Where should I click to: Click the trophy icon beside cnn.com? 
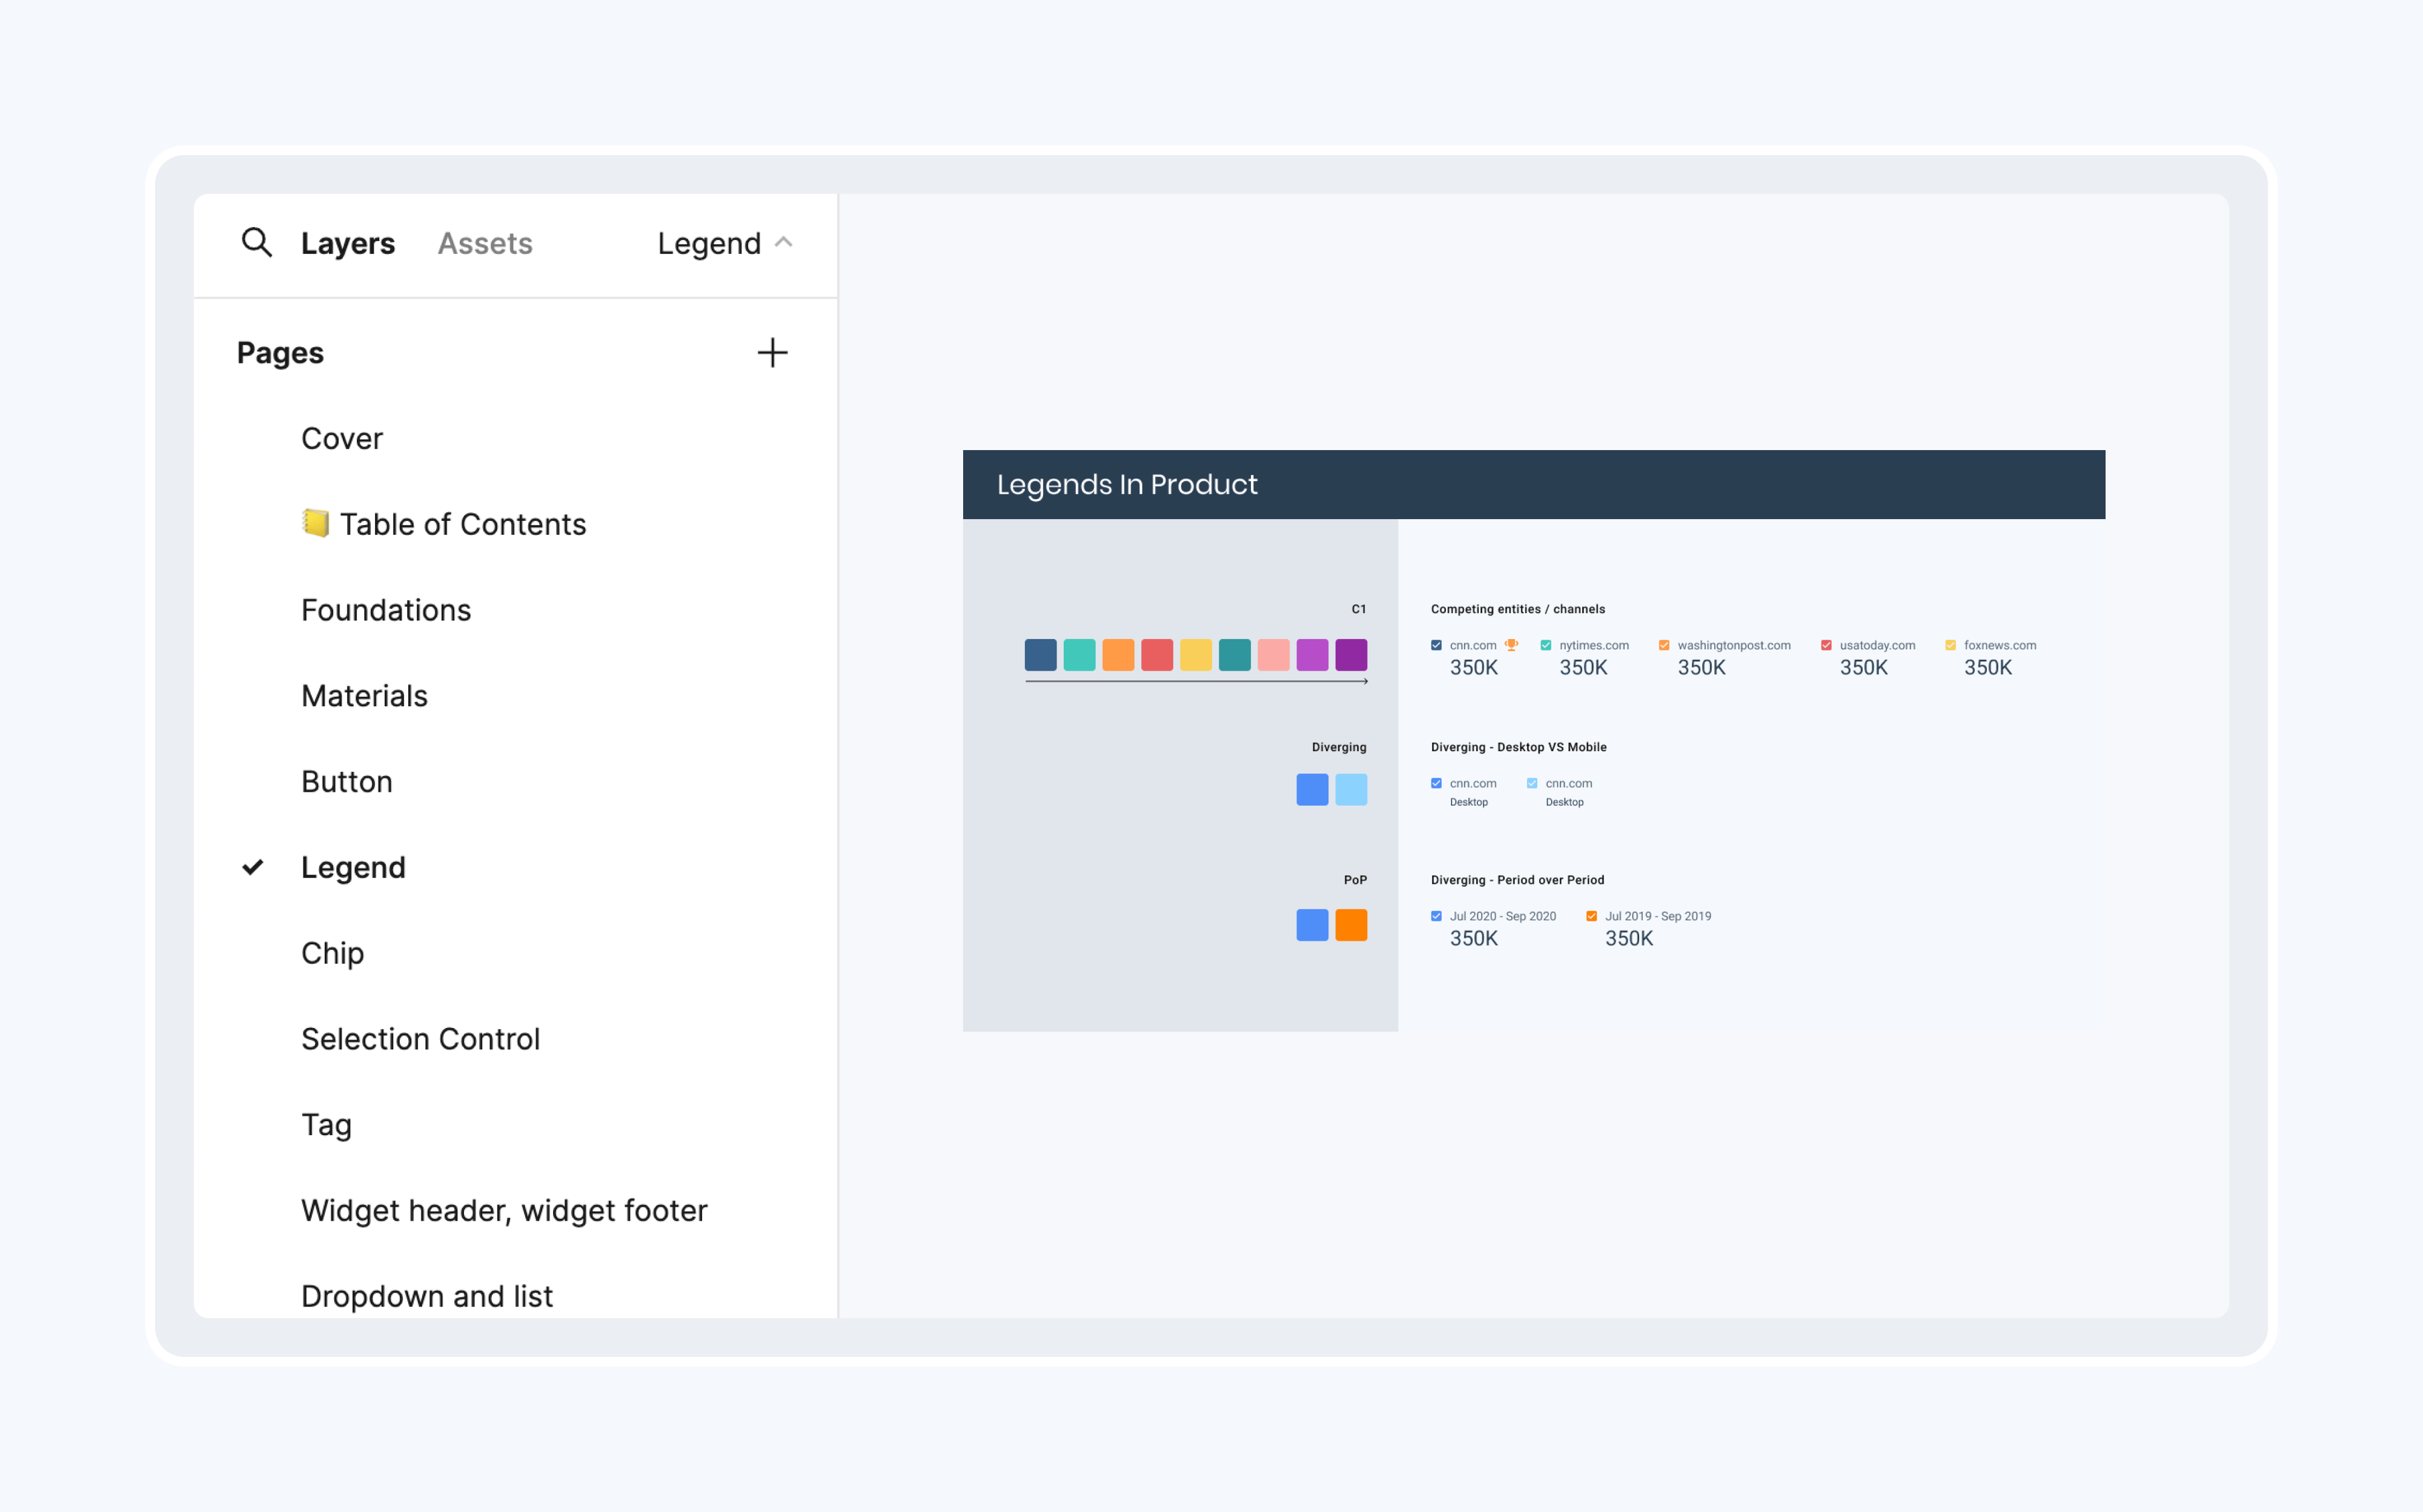pyautogui.click(x=1510, y=645)
